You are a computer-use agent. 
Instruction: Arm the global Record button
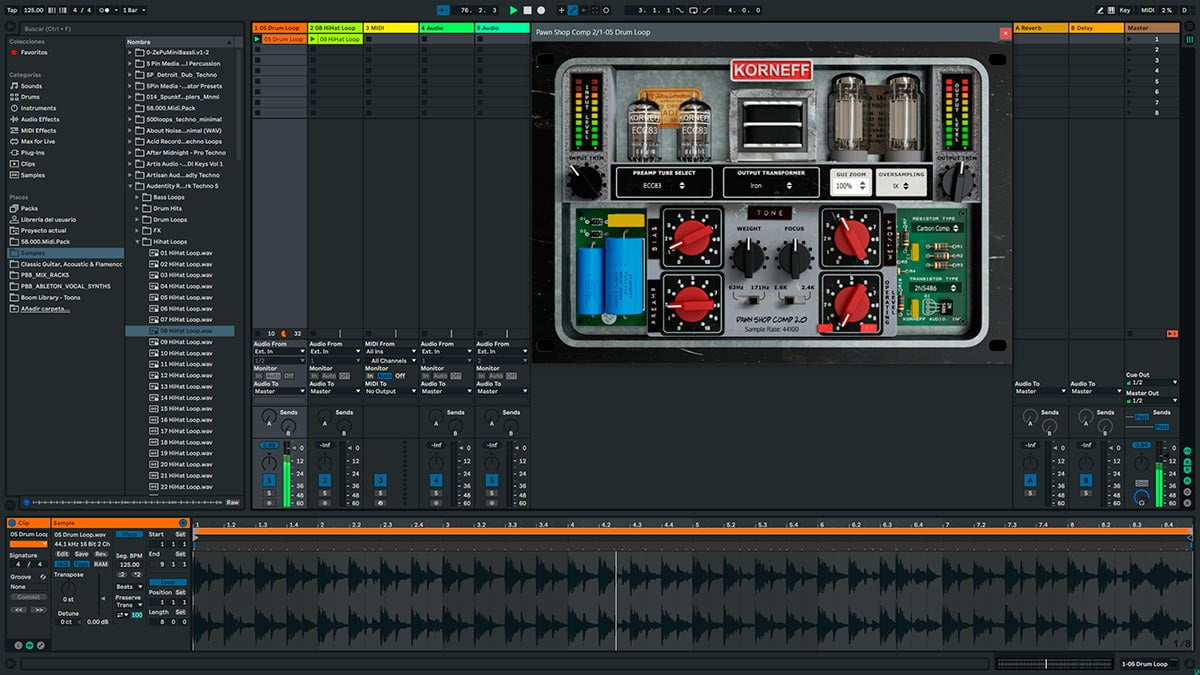(x=542, y=10)
